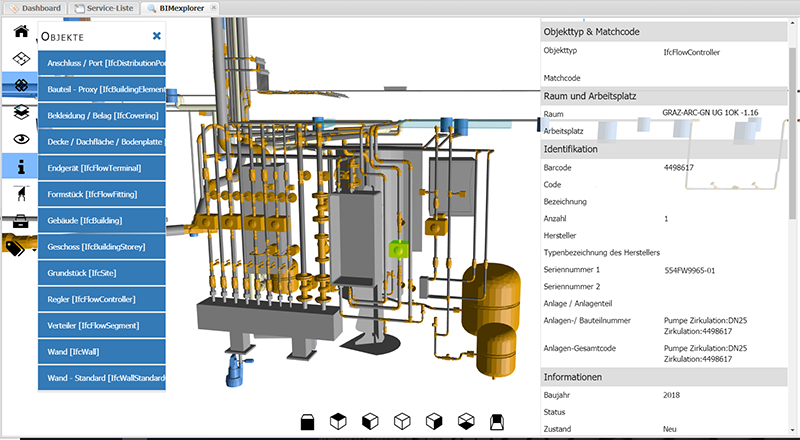Open the floor plan icon in sidebar
Viewport: 800px width, 440px height.
coord(21,59)
